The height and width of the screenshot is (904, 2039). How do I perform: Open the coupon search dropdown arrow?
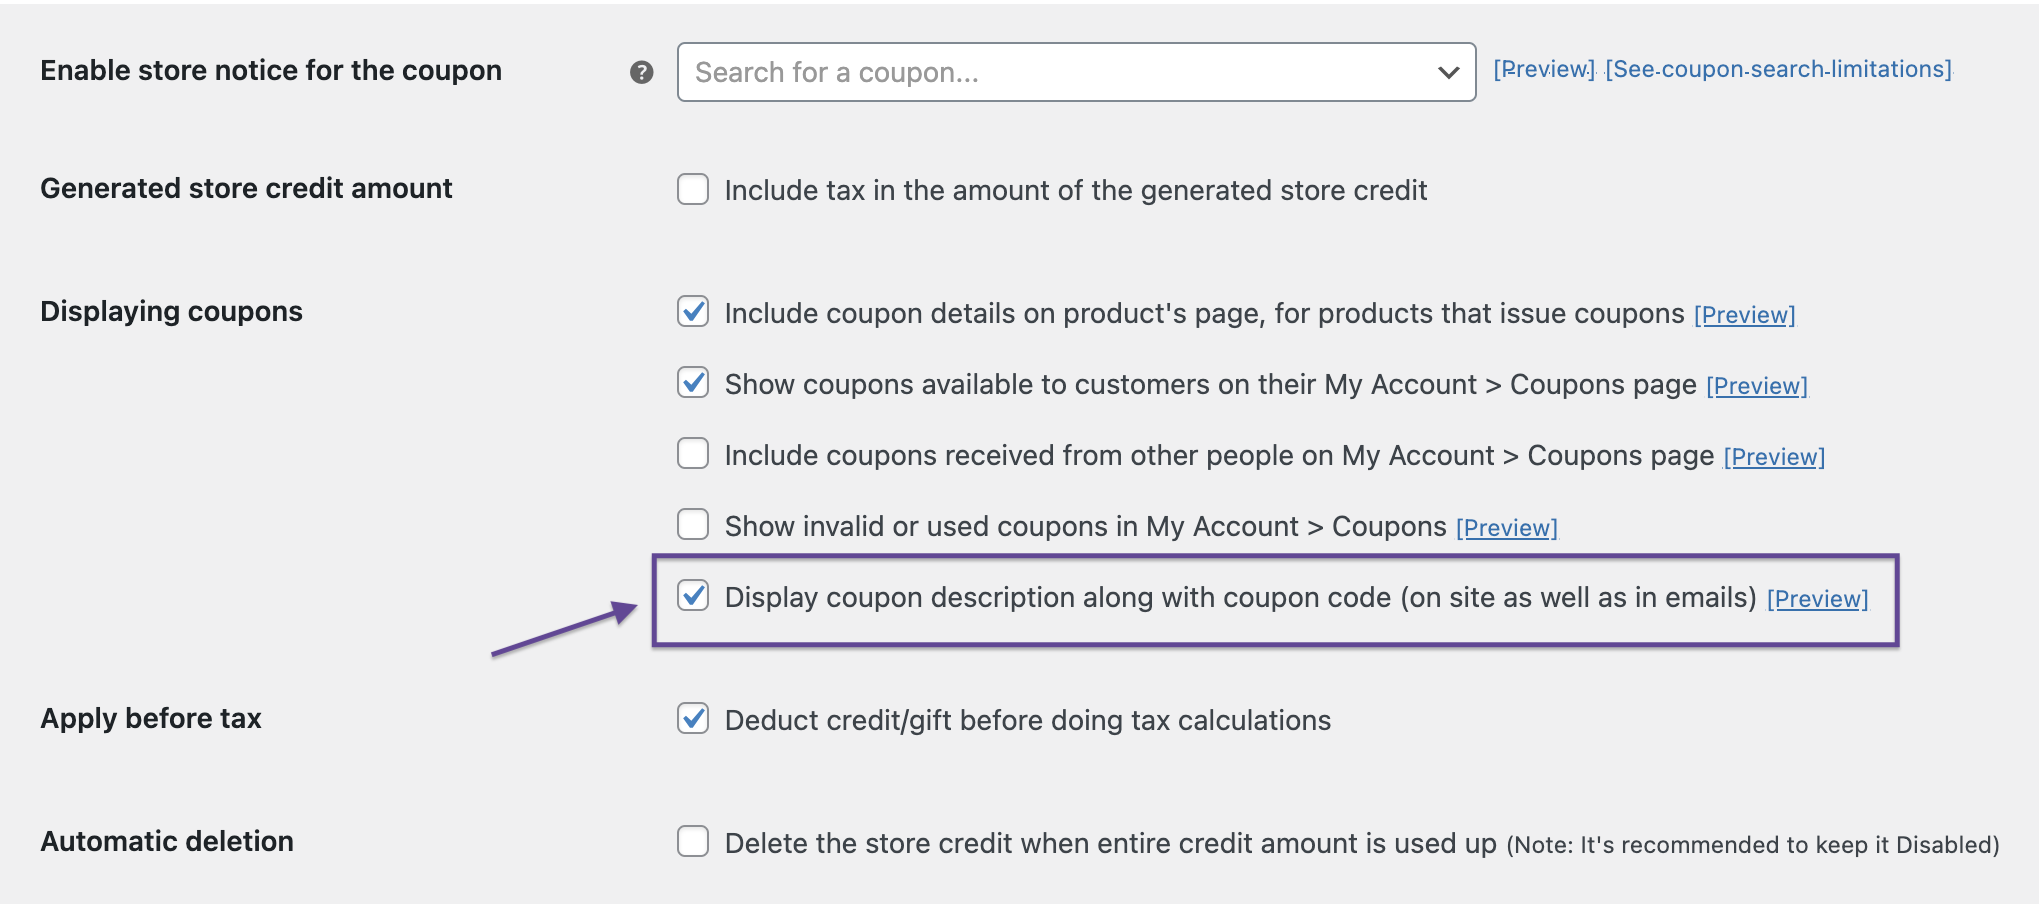1448,72
